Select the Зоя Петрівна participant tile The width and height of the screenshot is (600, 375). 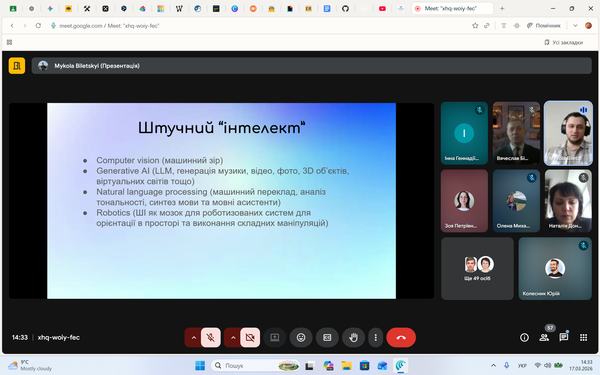464,201
